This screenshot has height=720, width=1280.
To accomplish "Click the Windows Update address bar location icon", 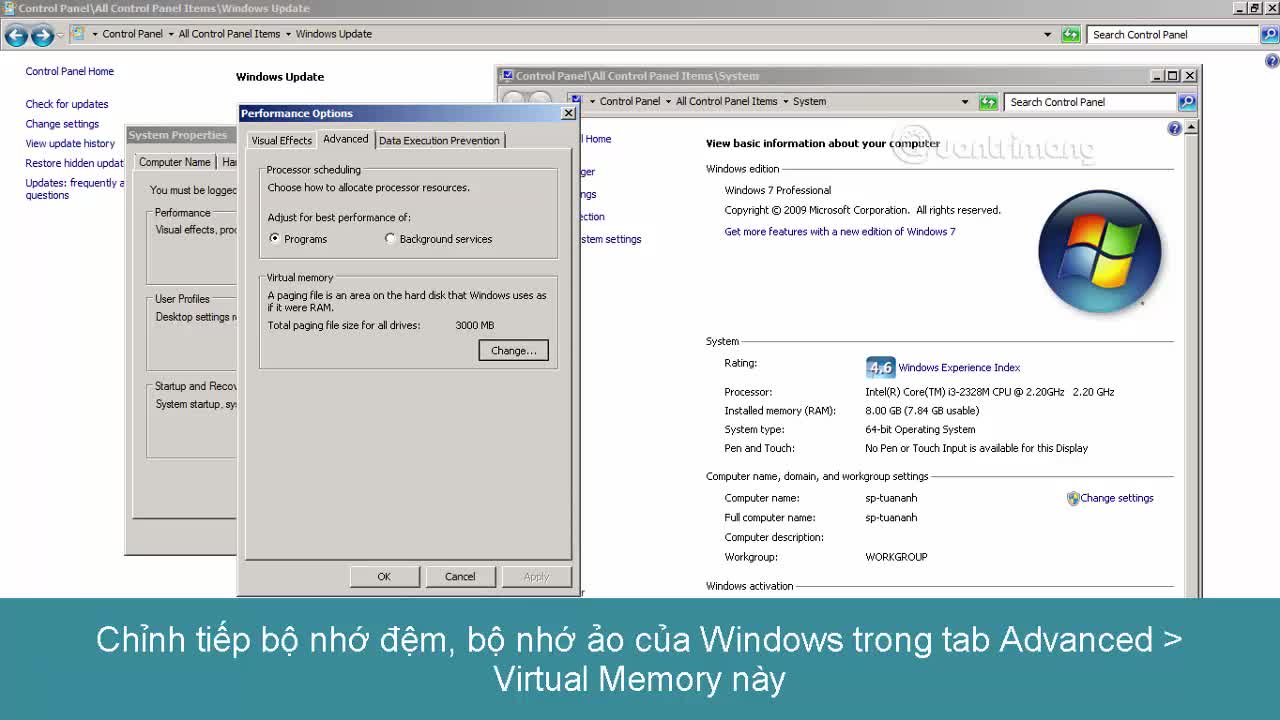I will pyautogui.click(x=78, y=34).
